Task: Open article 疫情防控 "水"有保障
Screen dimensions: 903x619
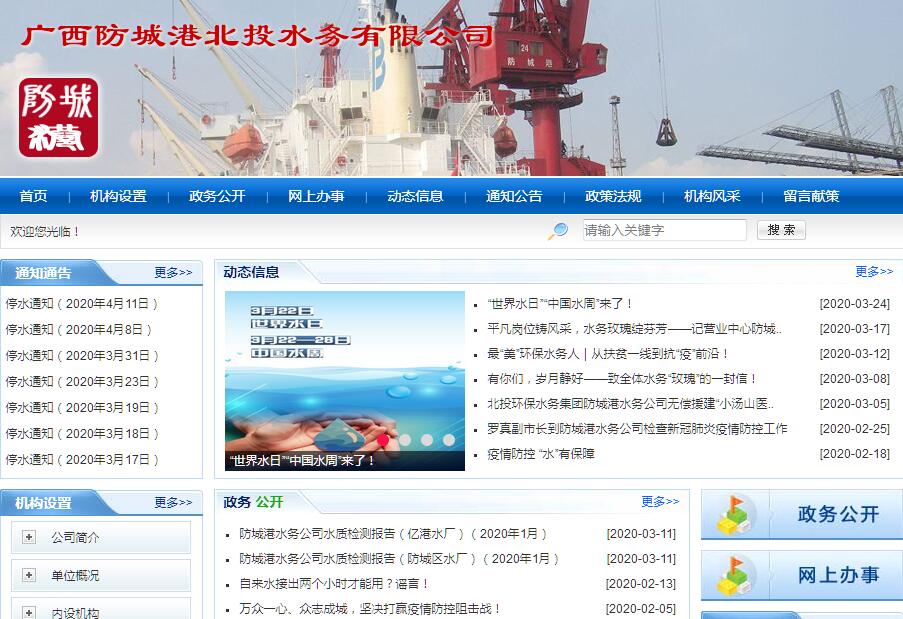Action: [541, 454]
